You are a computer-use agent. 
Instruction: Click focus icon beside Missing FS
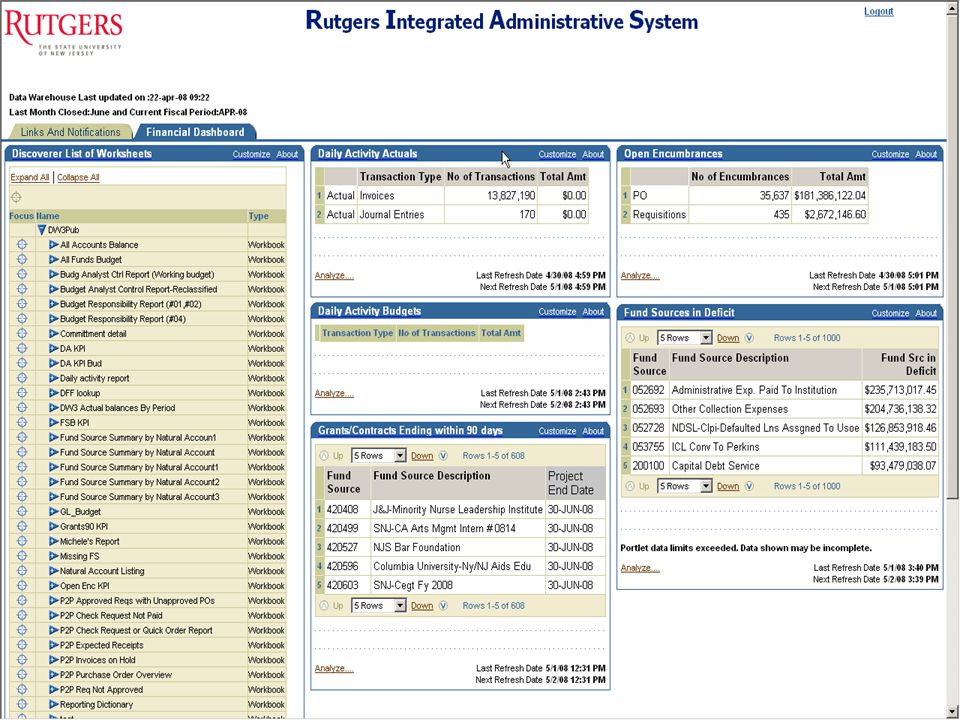coord(22,556)
